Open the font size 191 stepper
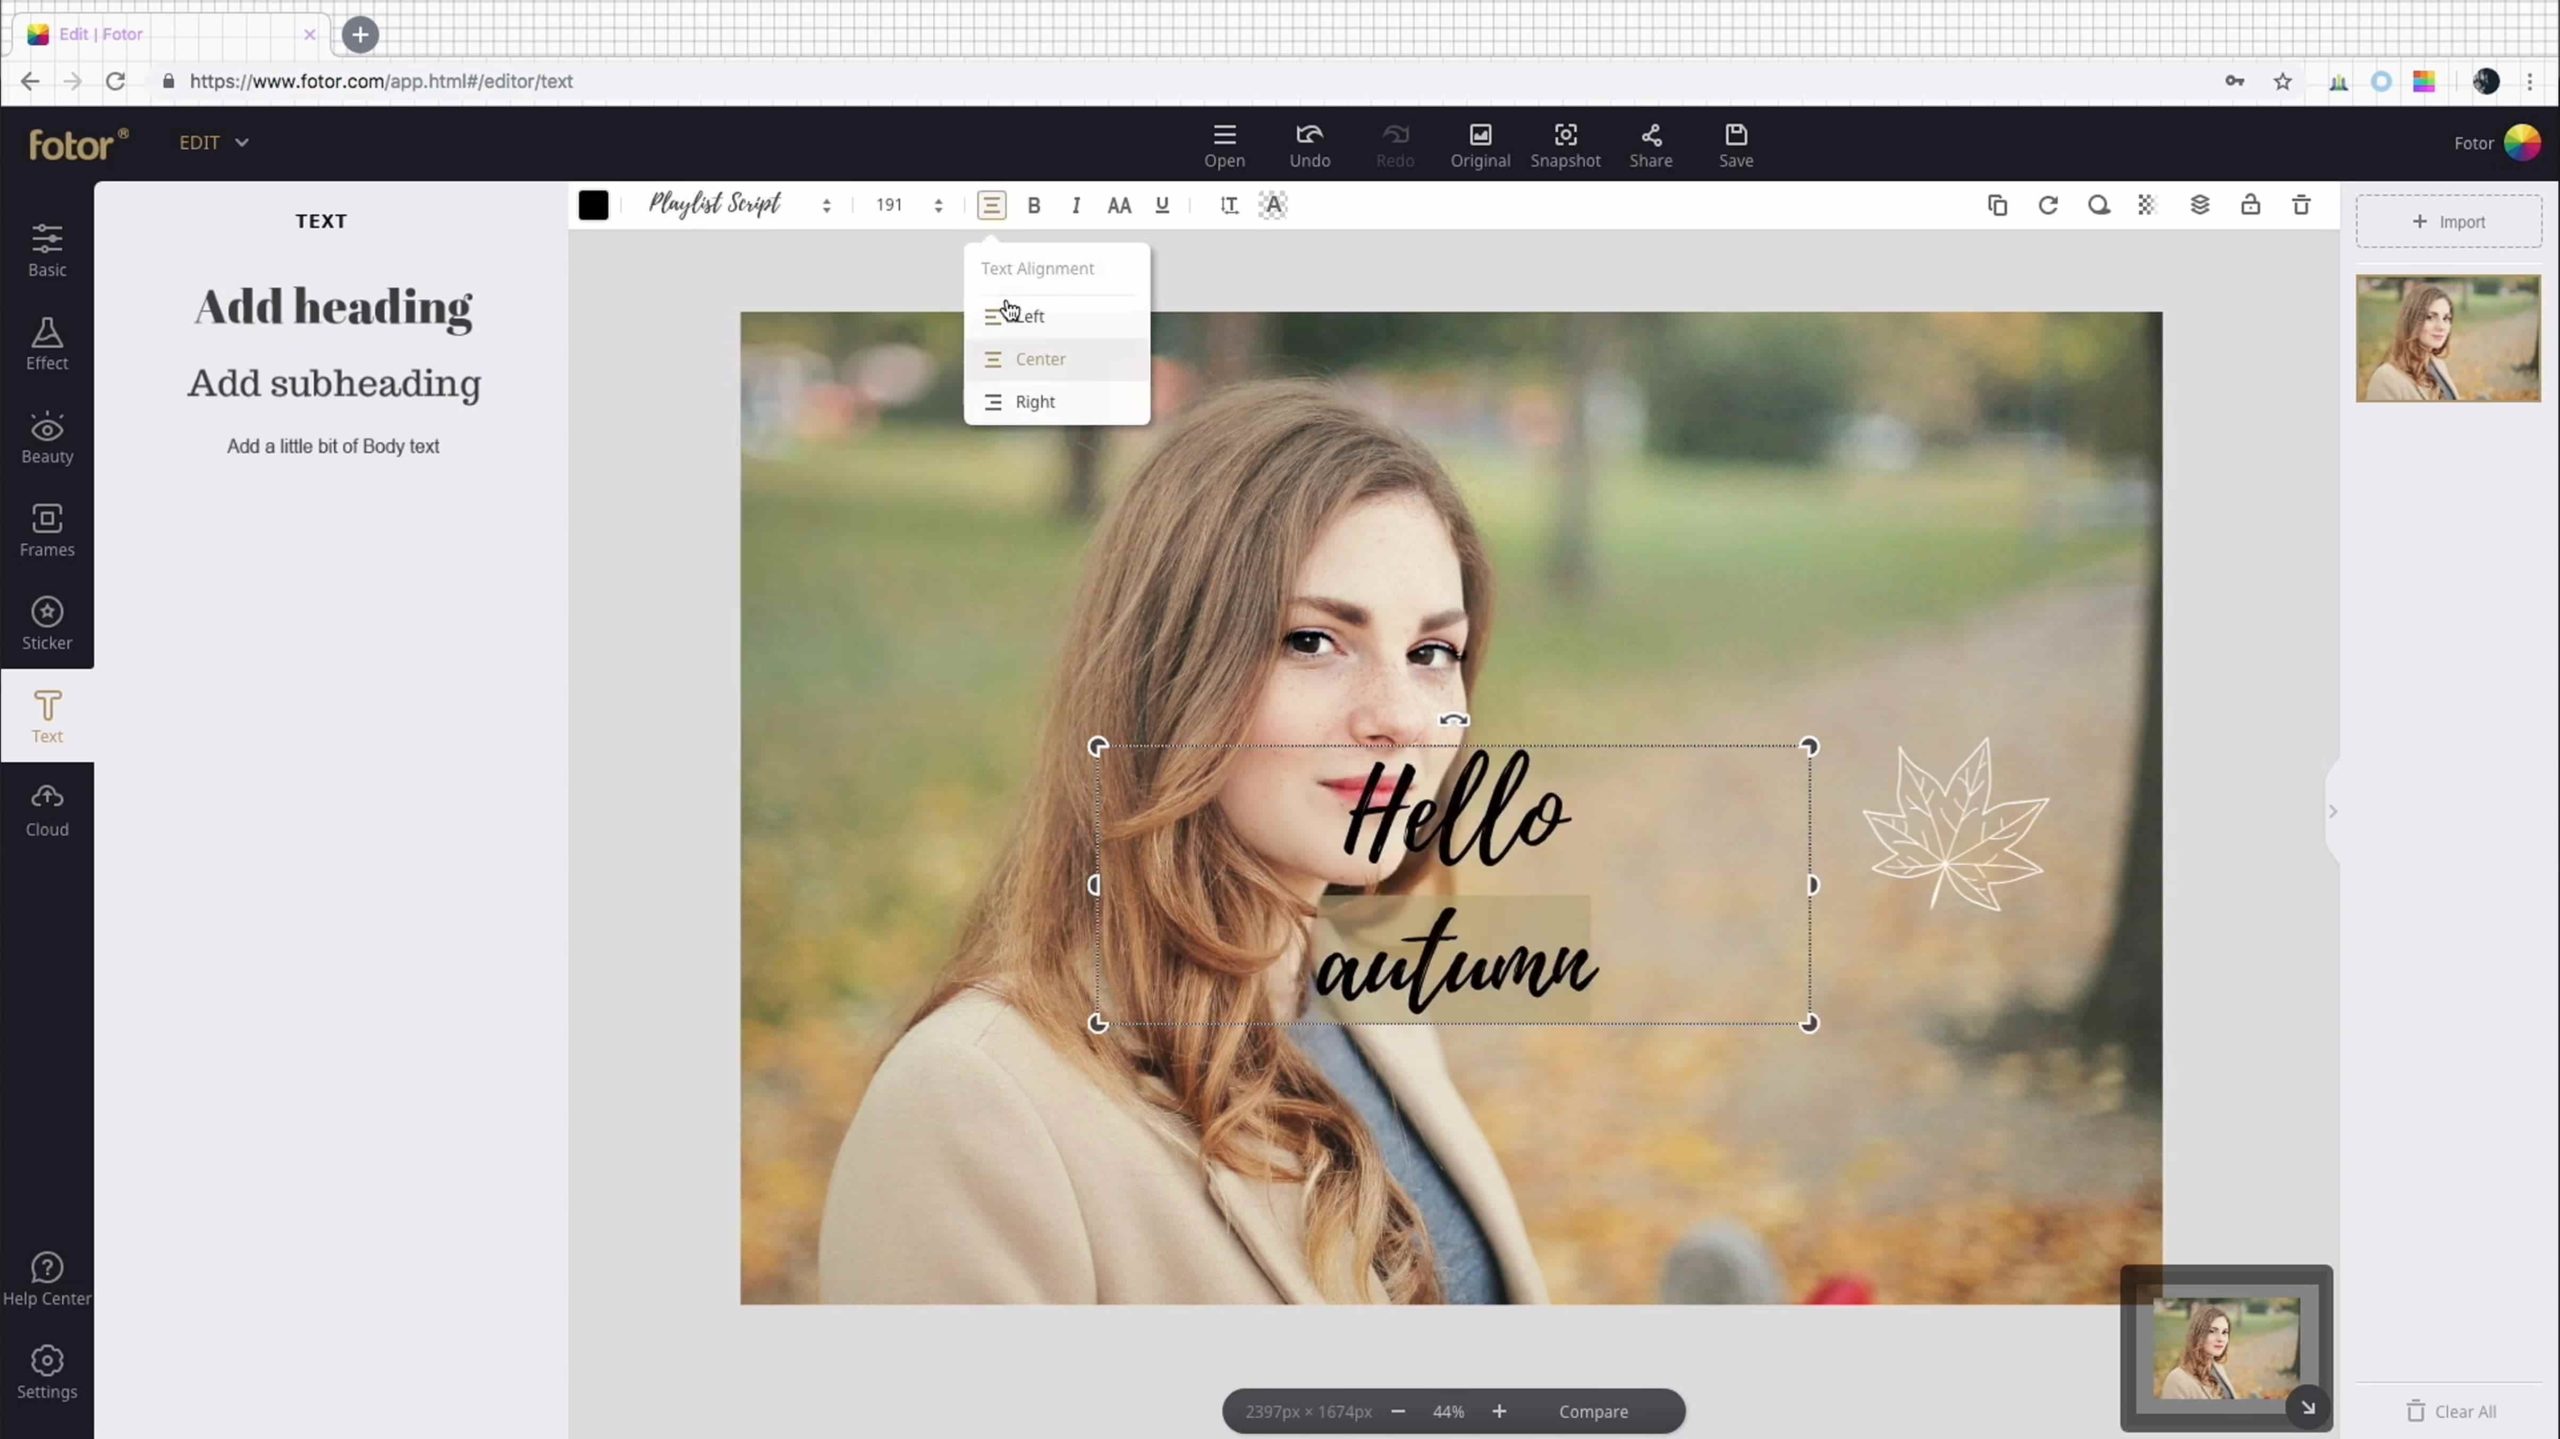The height and width of the screenshot is (1439, 2560). pos(937,205)
